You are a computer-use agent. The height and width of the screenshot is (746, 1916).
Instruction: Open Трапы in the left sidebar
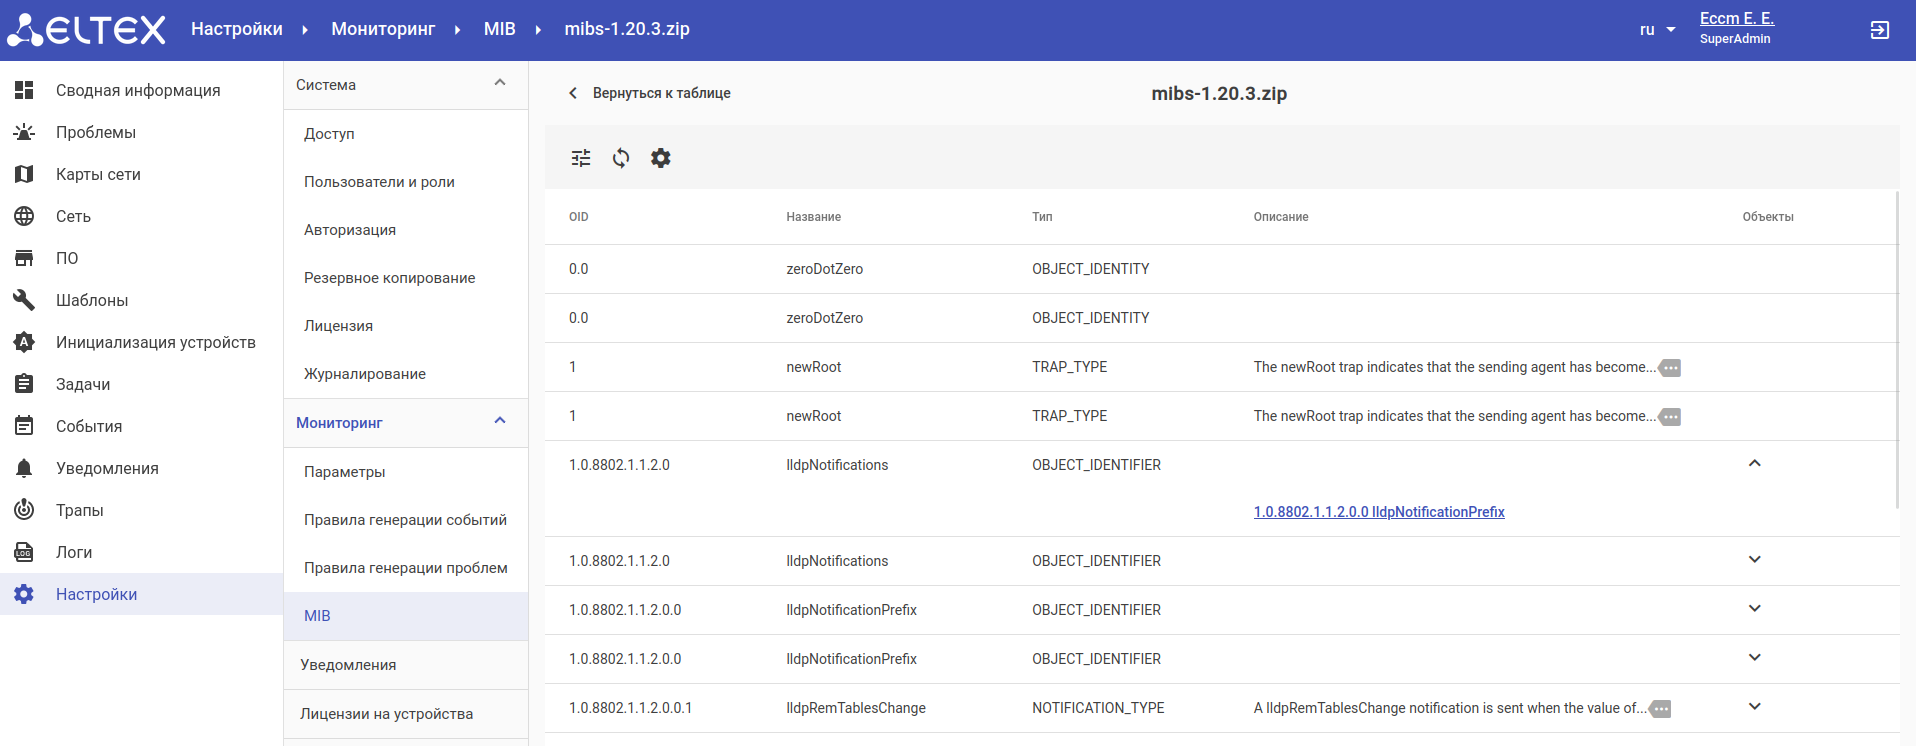coord(80,510)
